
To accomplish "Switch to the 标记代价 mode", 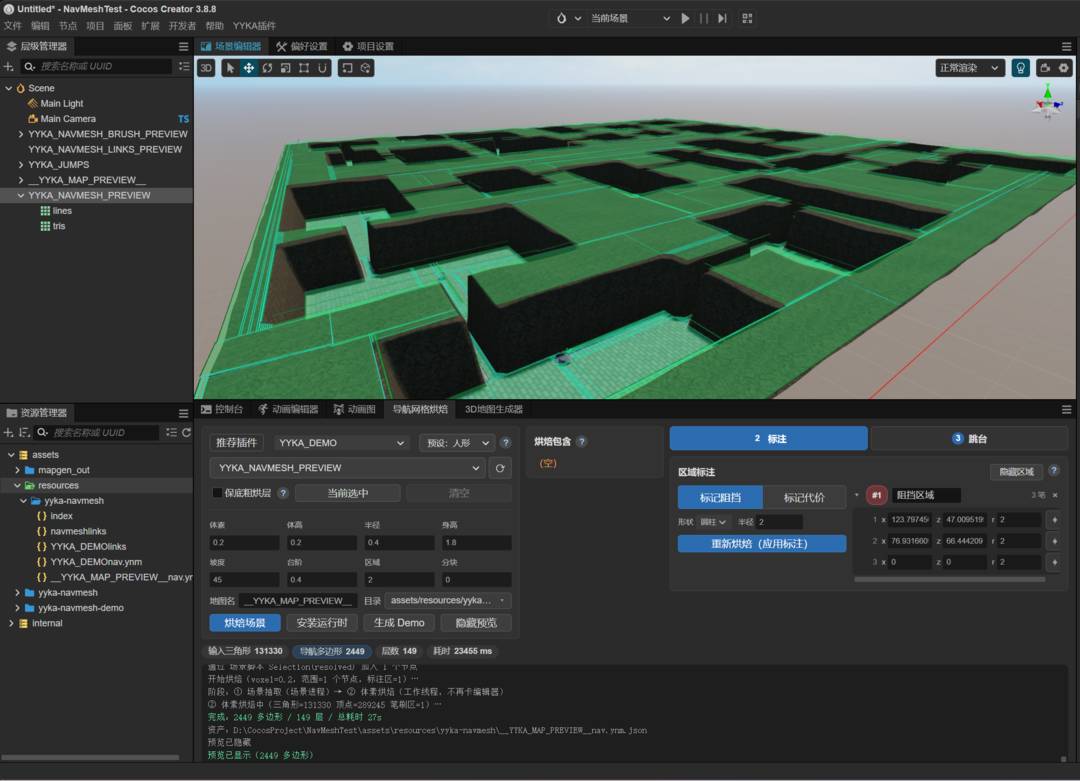I will pos(804,497).
